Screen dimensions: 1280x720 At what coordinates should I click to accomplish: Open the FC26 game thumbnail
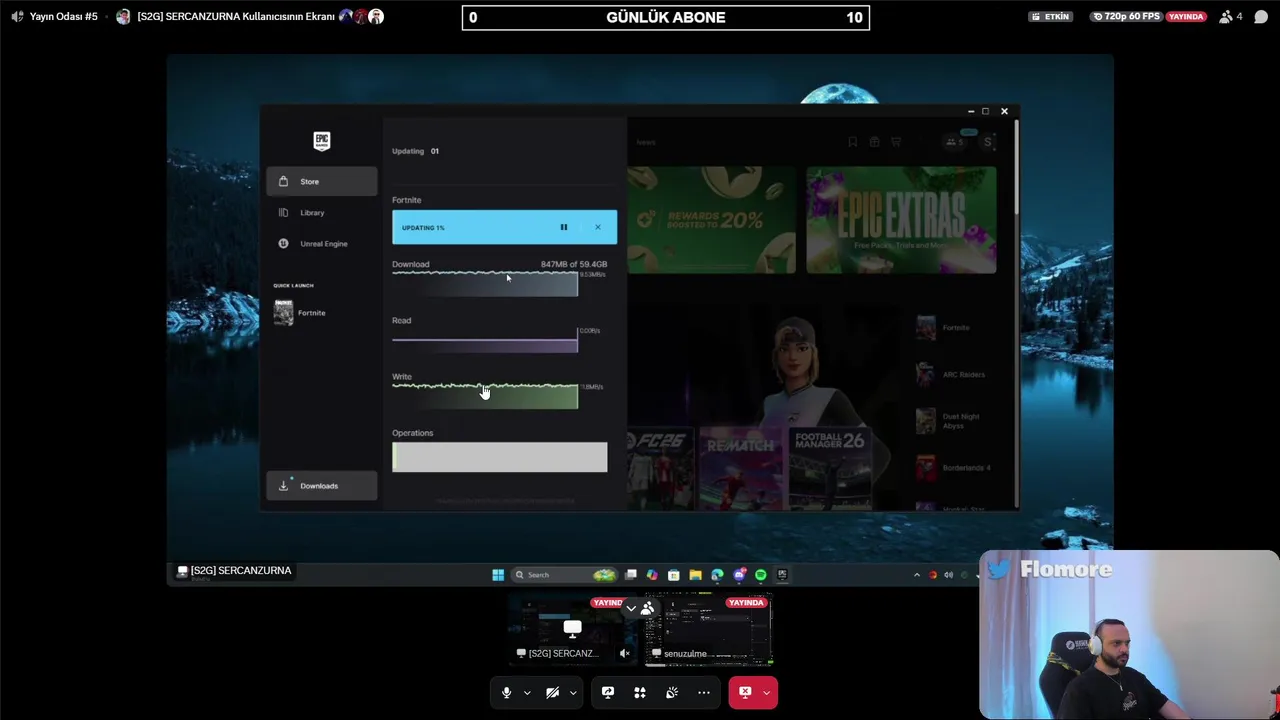(660, 468)
